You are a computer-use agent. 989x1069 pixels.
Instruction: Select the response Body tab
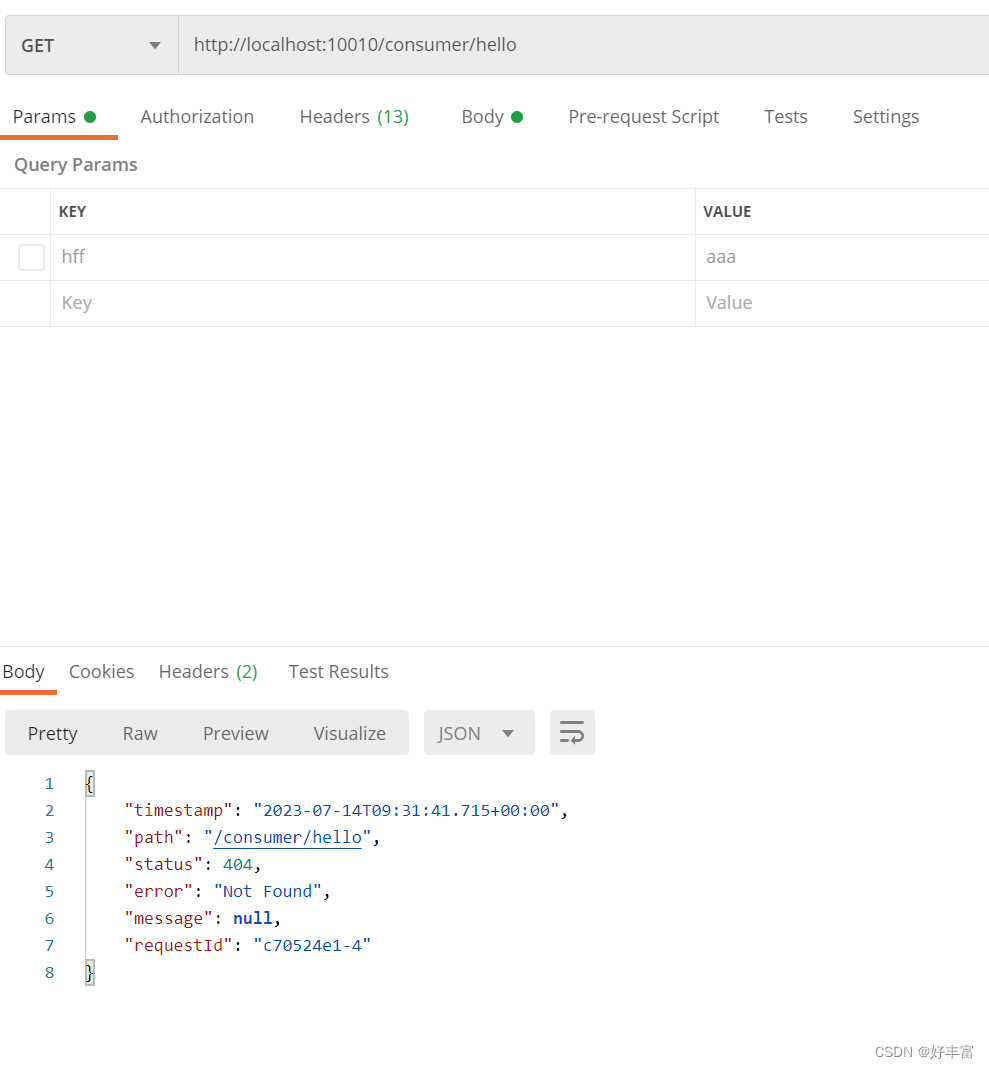point(24,672)
